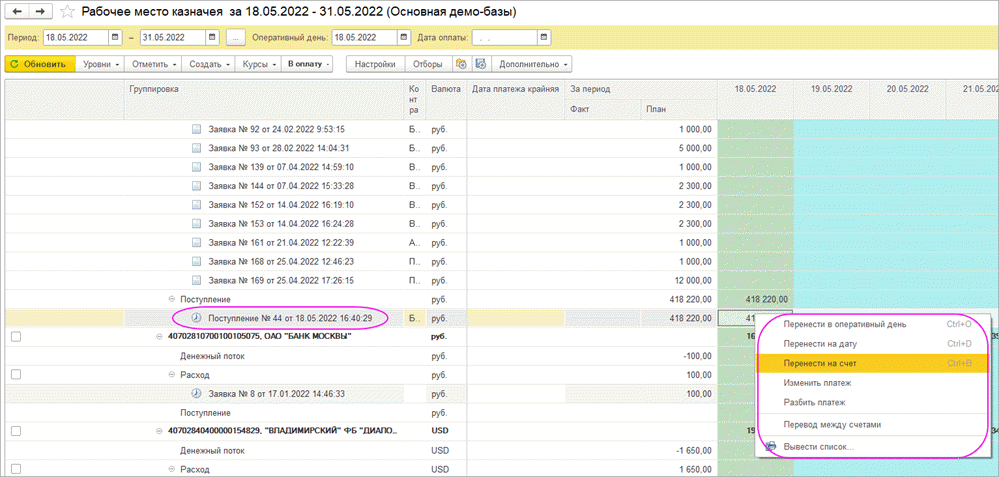Choose "Разбить платеж" from context menu
999x477 pixels.
[x=815, y=402]
